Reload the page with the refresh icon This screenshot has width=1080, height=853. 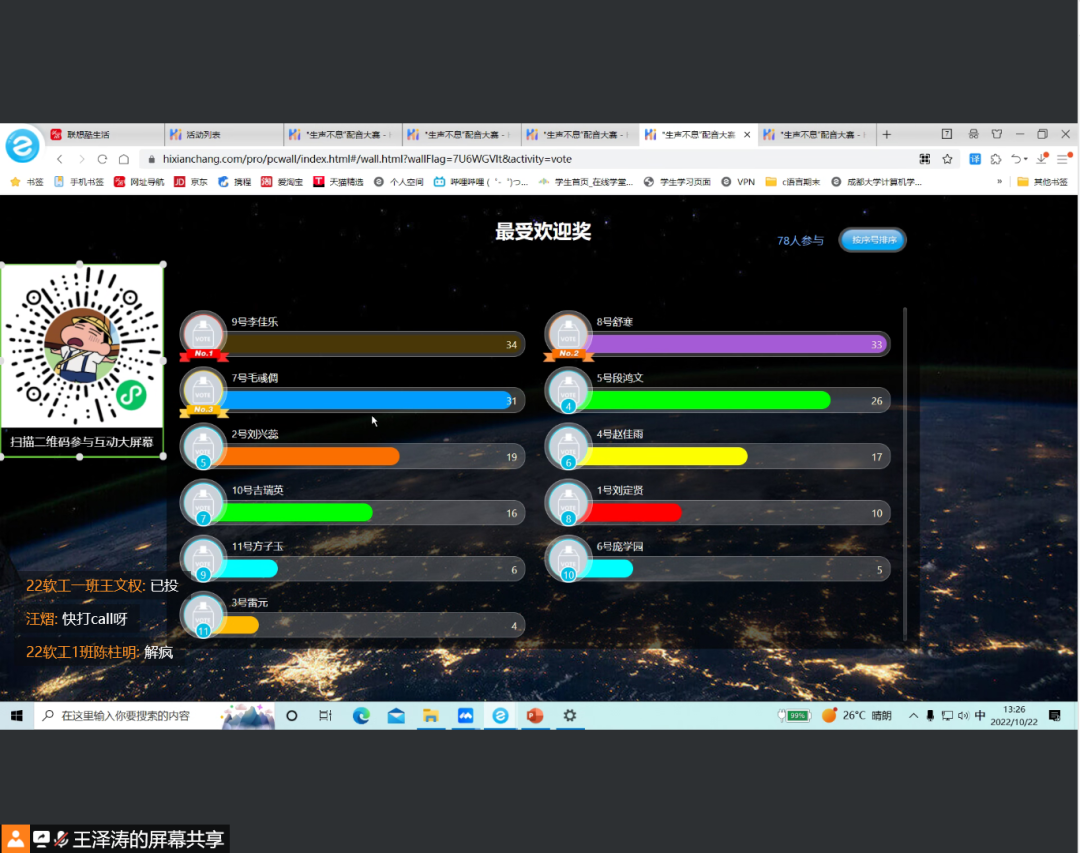102,159
